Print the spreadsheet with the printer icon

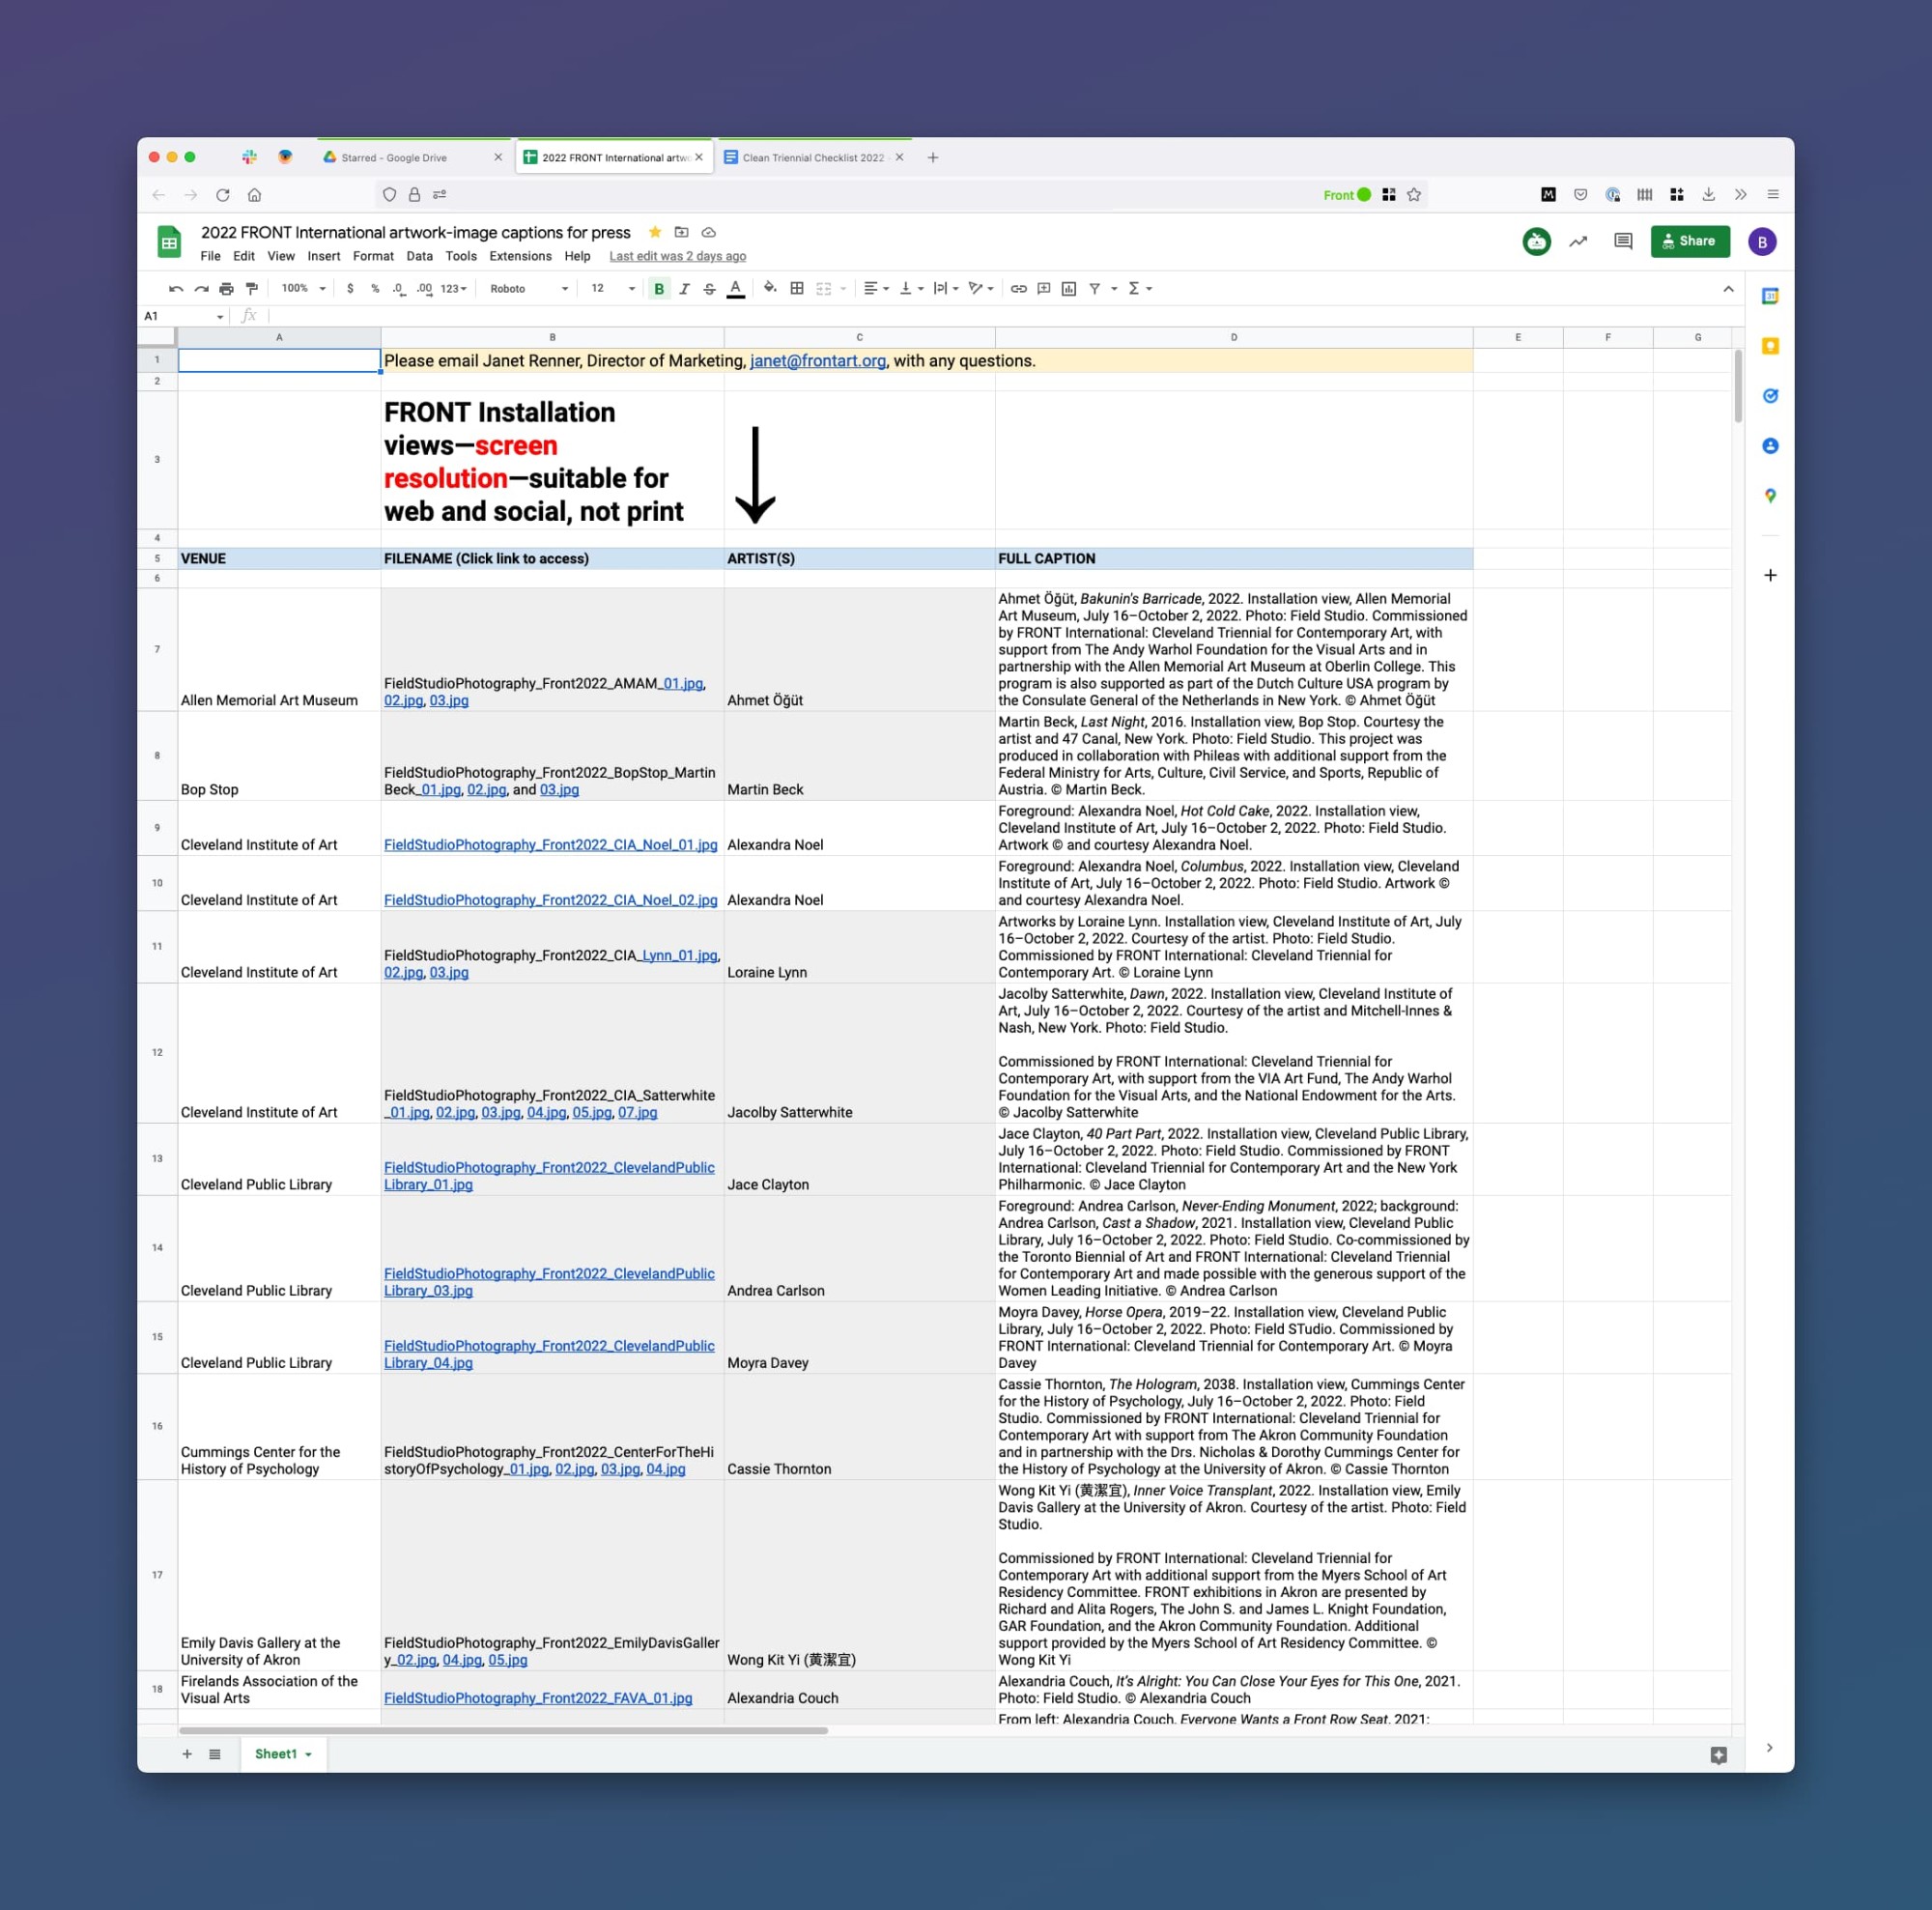click(226, 289)
